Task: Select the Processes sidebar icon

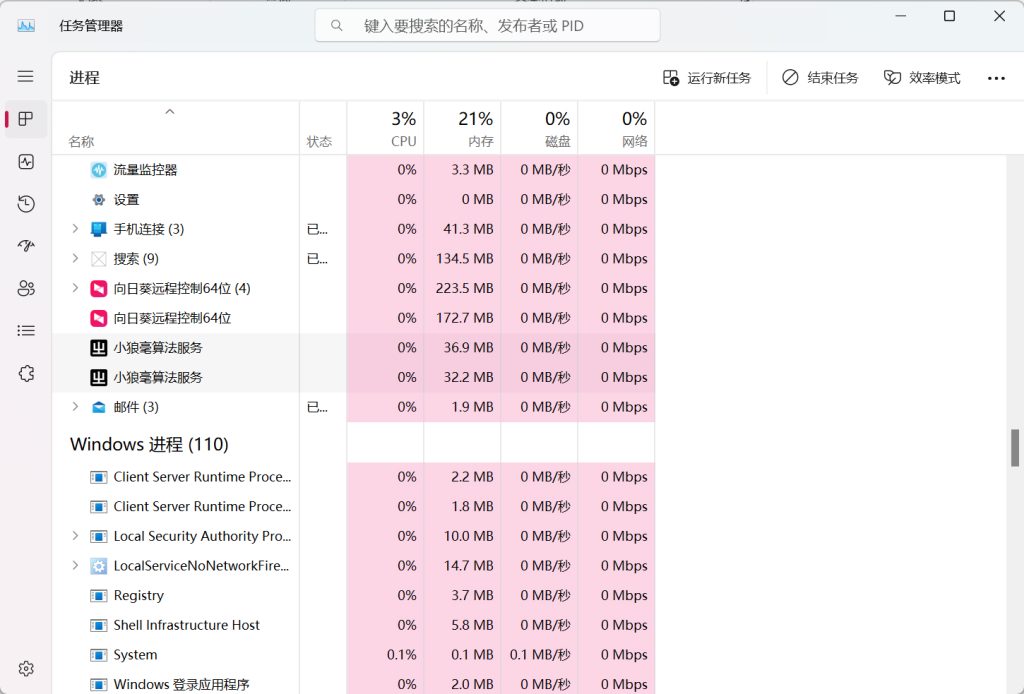Action: click(x=25, y=119)
